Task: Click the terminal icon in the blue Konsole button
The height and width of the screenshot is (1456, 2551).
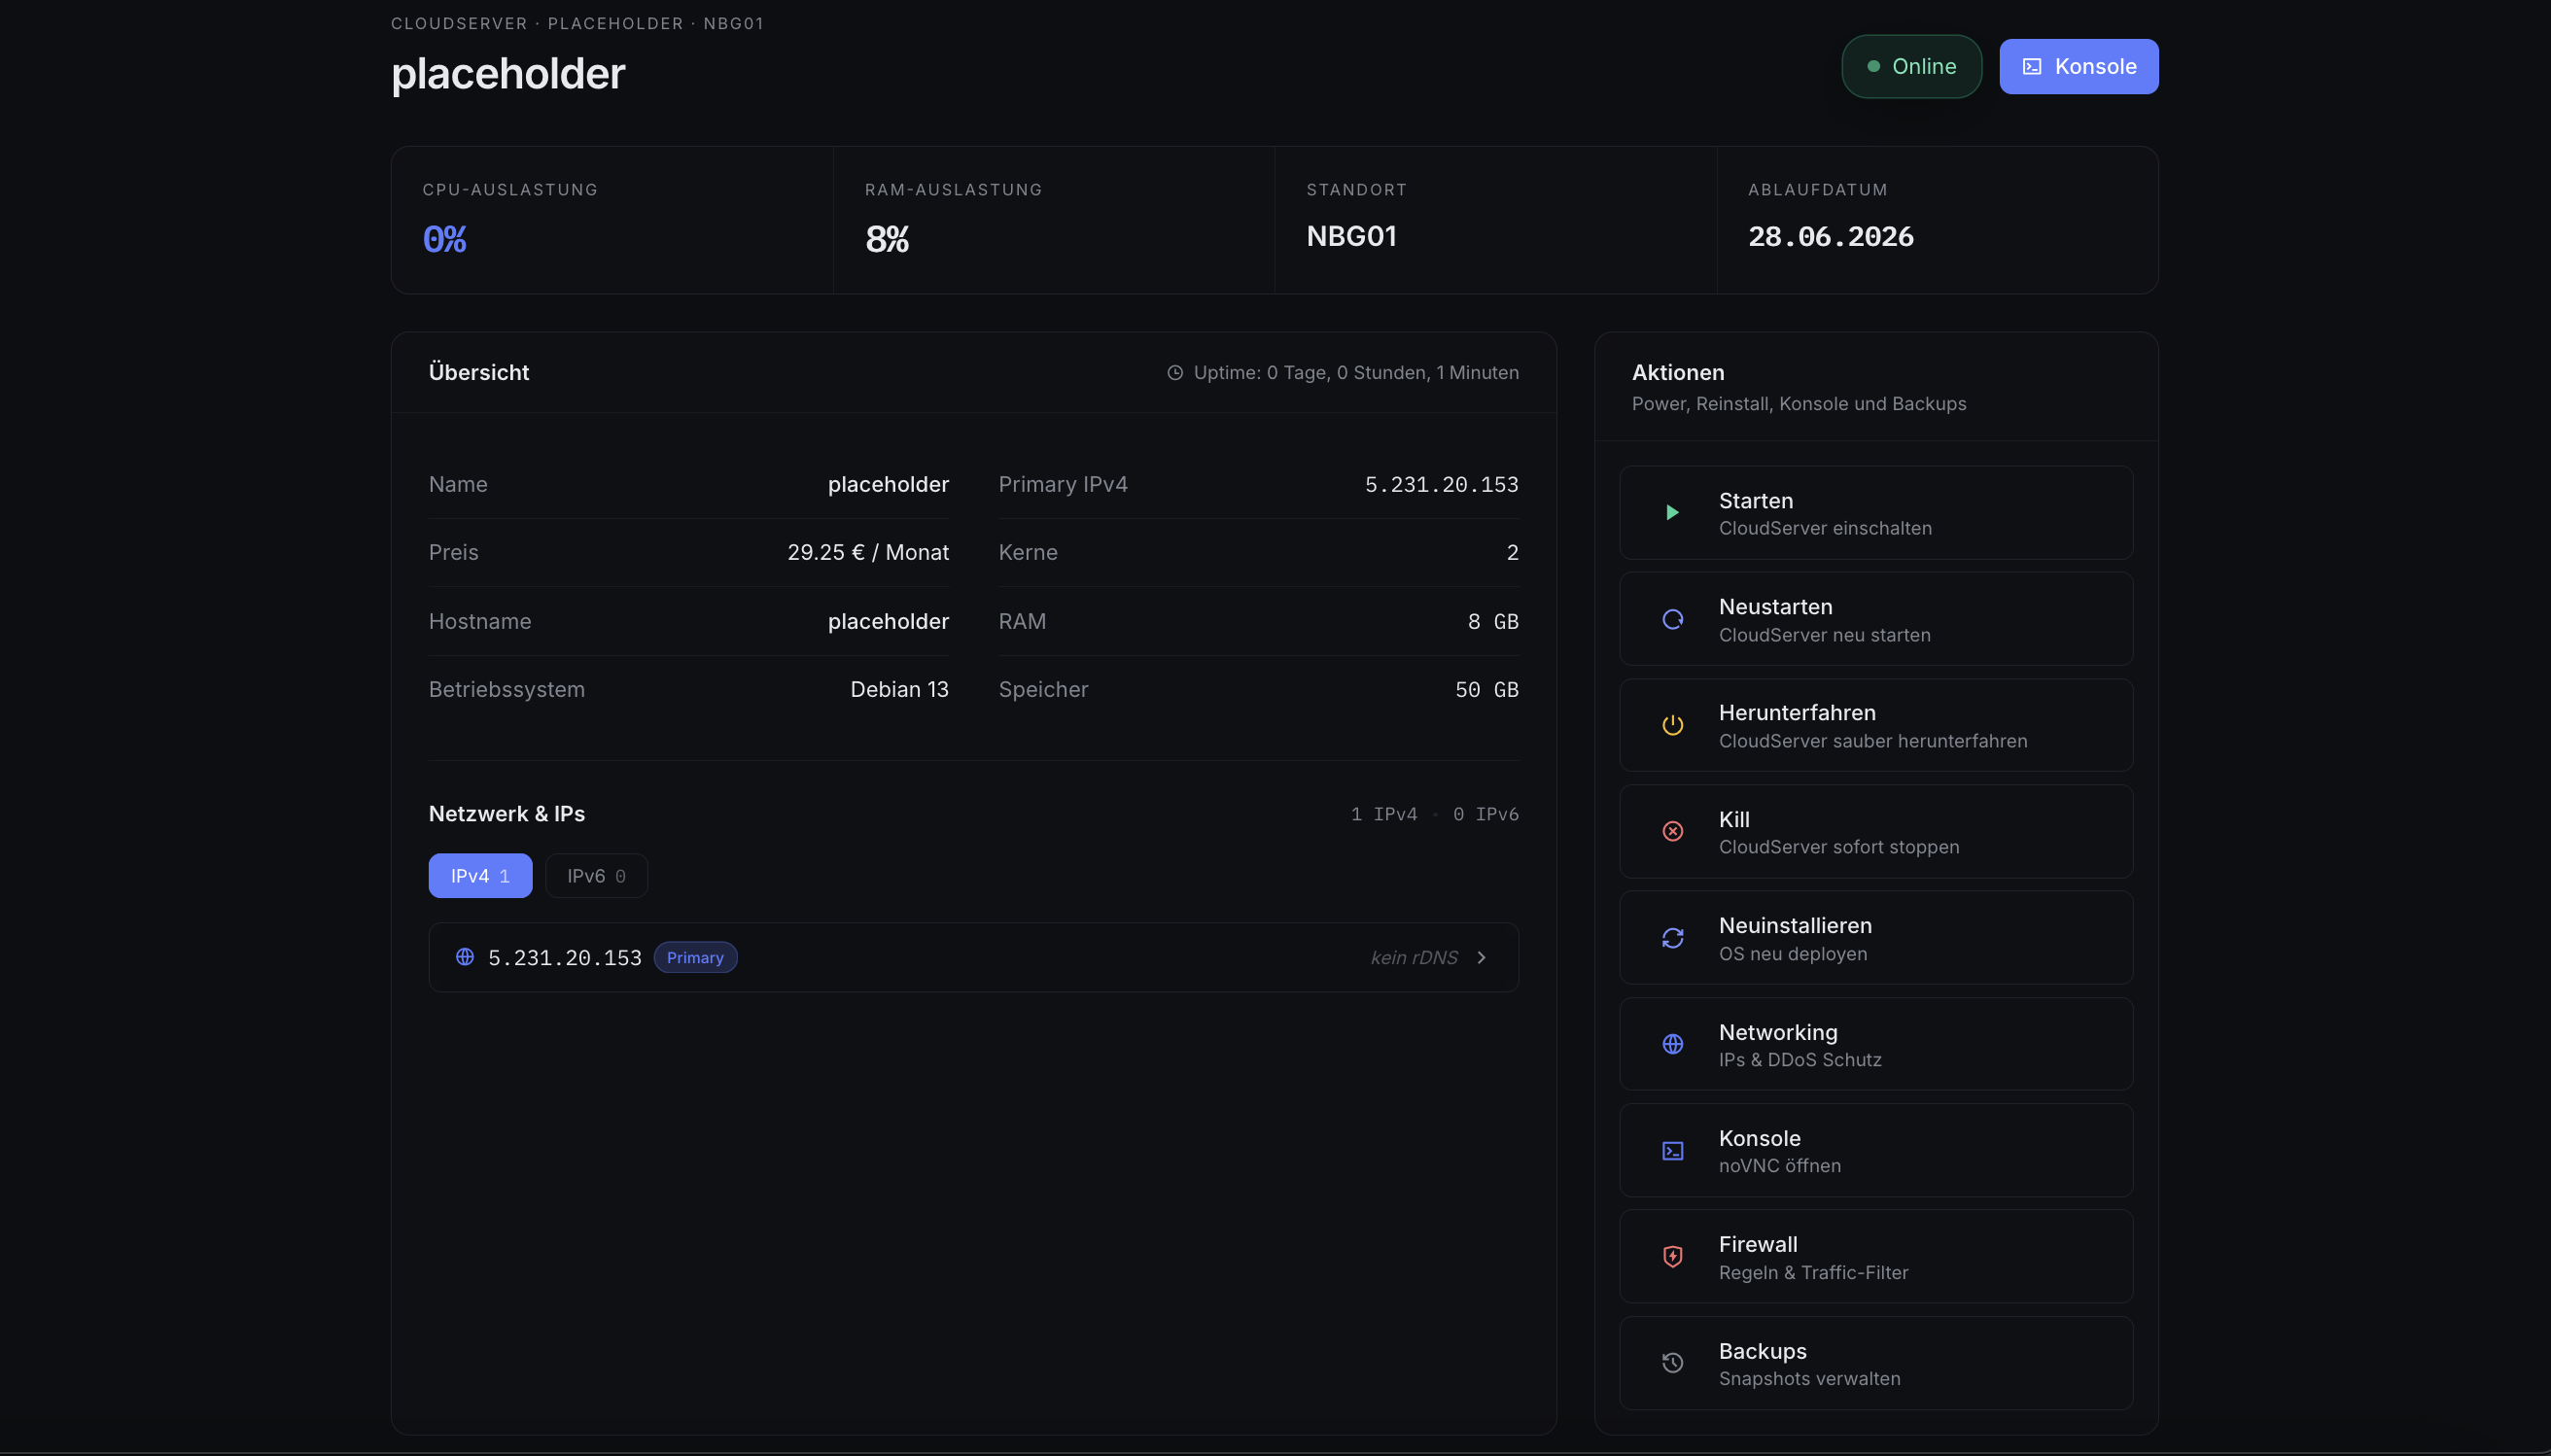Action: tap(2032, 67)
